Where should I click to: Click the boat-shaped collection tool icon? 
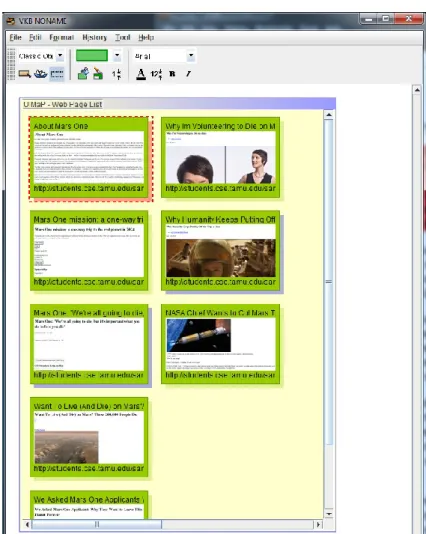41,74
